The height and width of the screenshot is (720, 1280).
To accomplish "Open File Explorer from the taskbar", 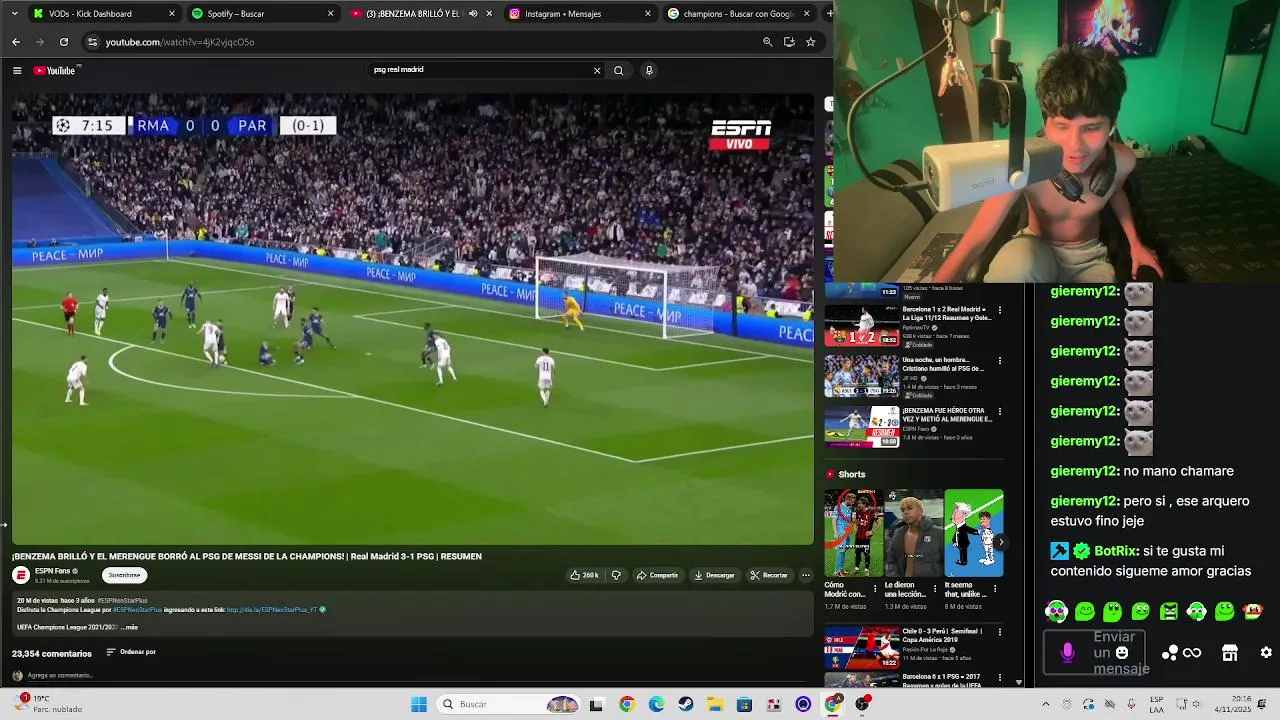I will click(715, 704).
